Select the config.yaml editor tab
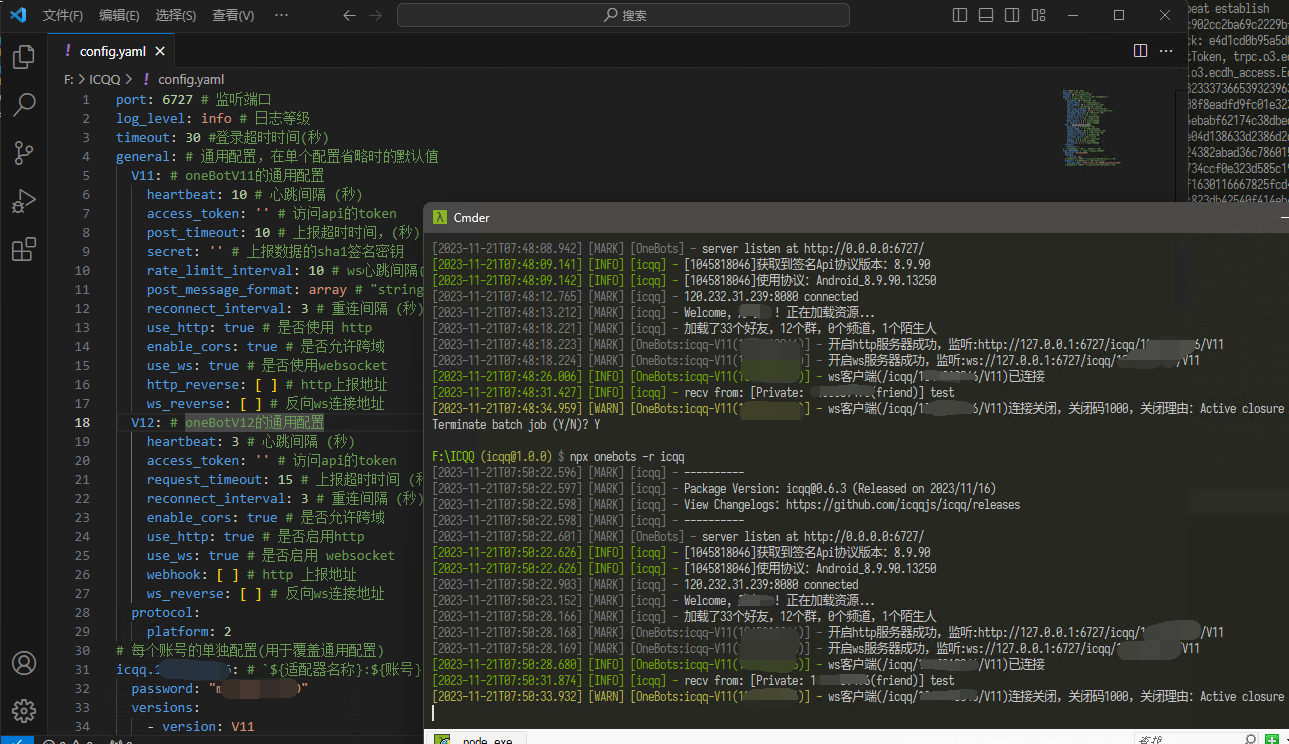The image size is (1289, 744). (x=113, y=51)
